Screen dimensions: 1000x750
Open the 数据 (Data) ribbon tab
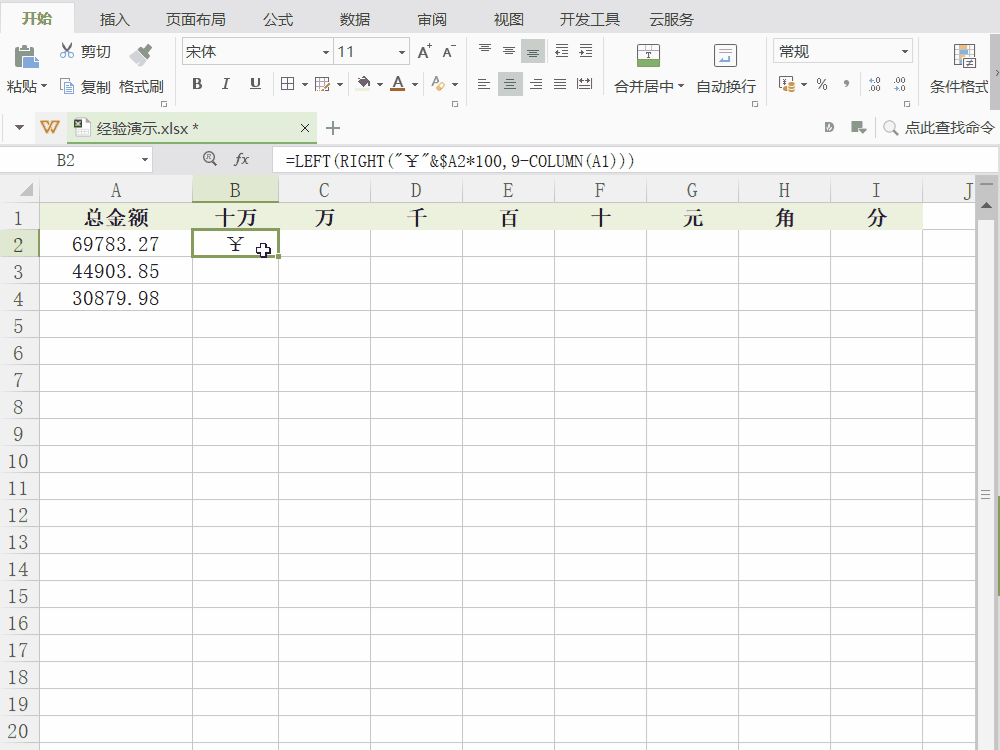click(354, 19)
